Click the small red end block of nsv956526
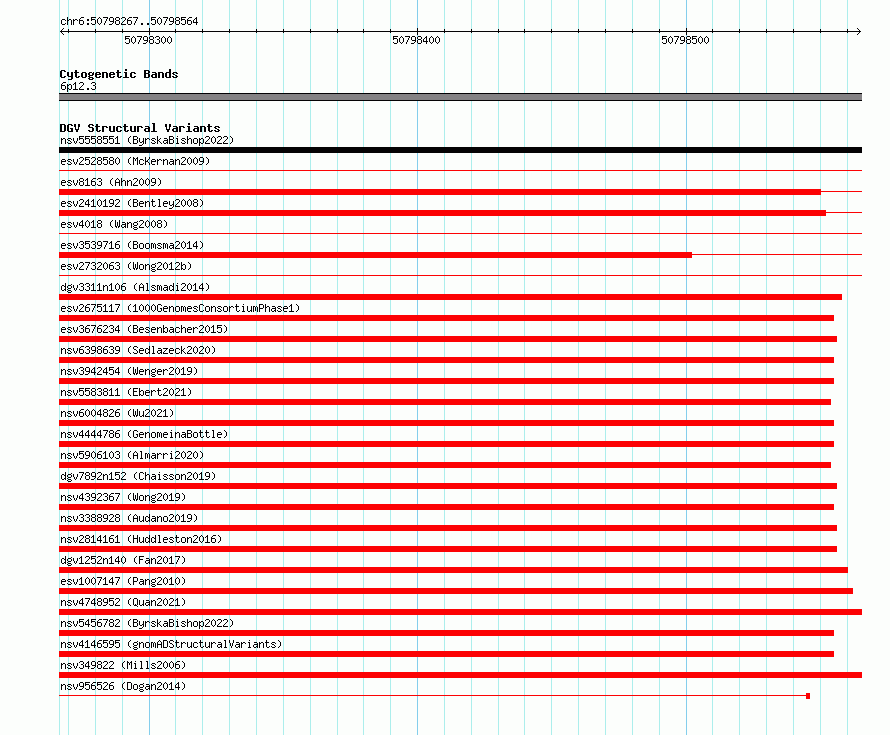This screenshot has height=735, width=890. coord(808,696)
